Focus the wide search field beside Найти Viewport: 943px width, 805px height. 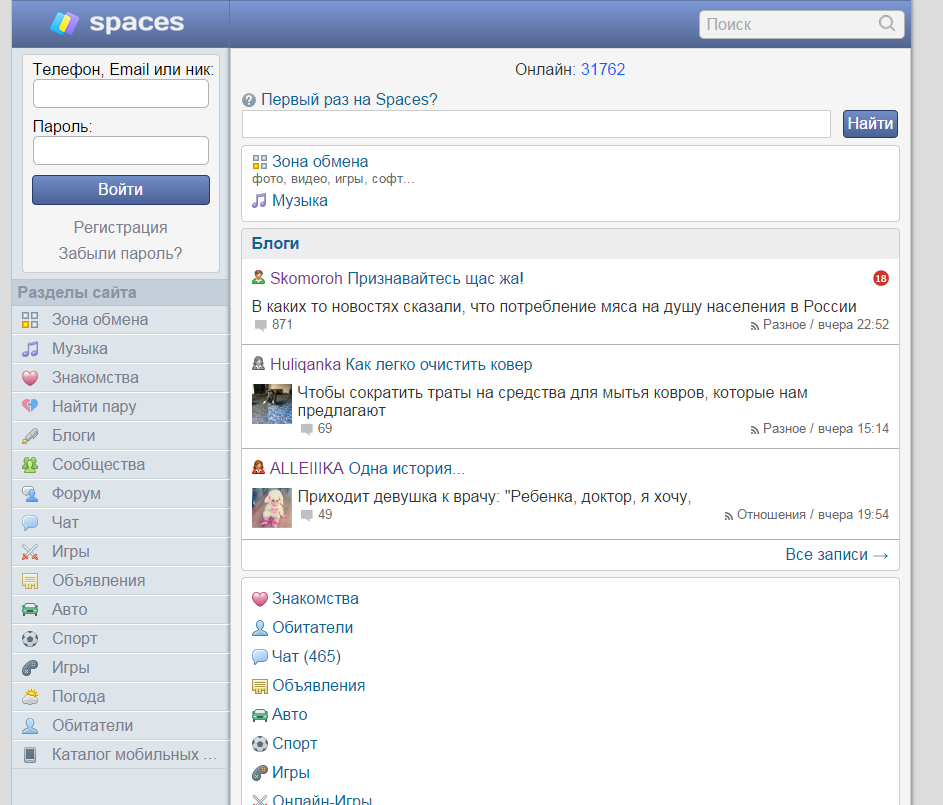(536, 124)
